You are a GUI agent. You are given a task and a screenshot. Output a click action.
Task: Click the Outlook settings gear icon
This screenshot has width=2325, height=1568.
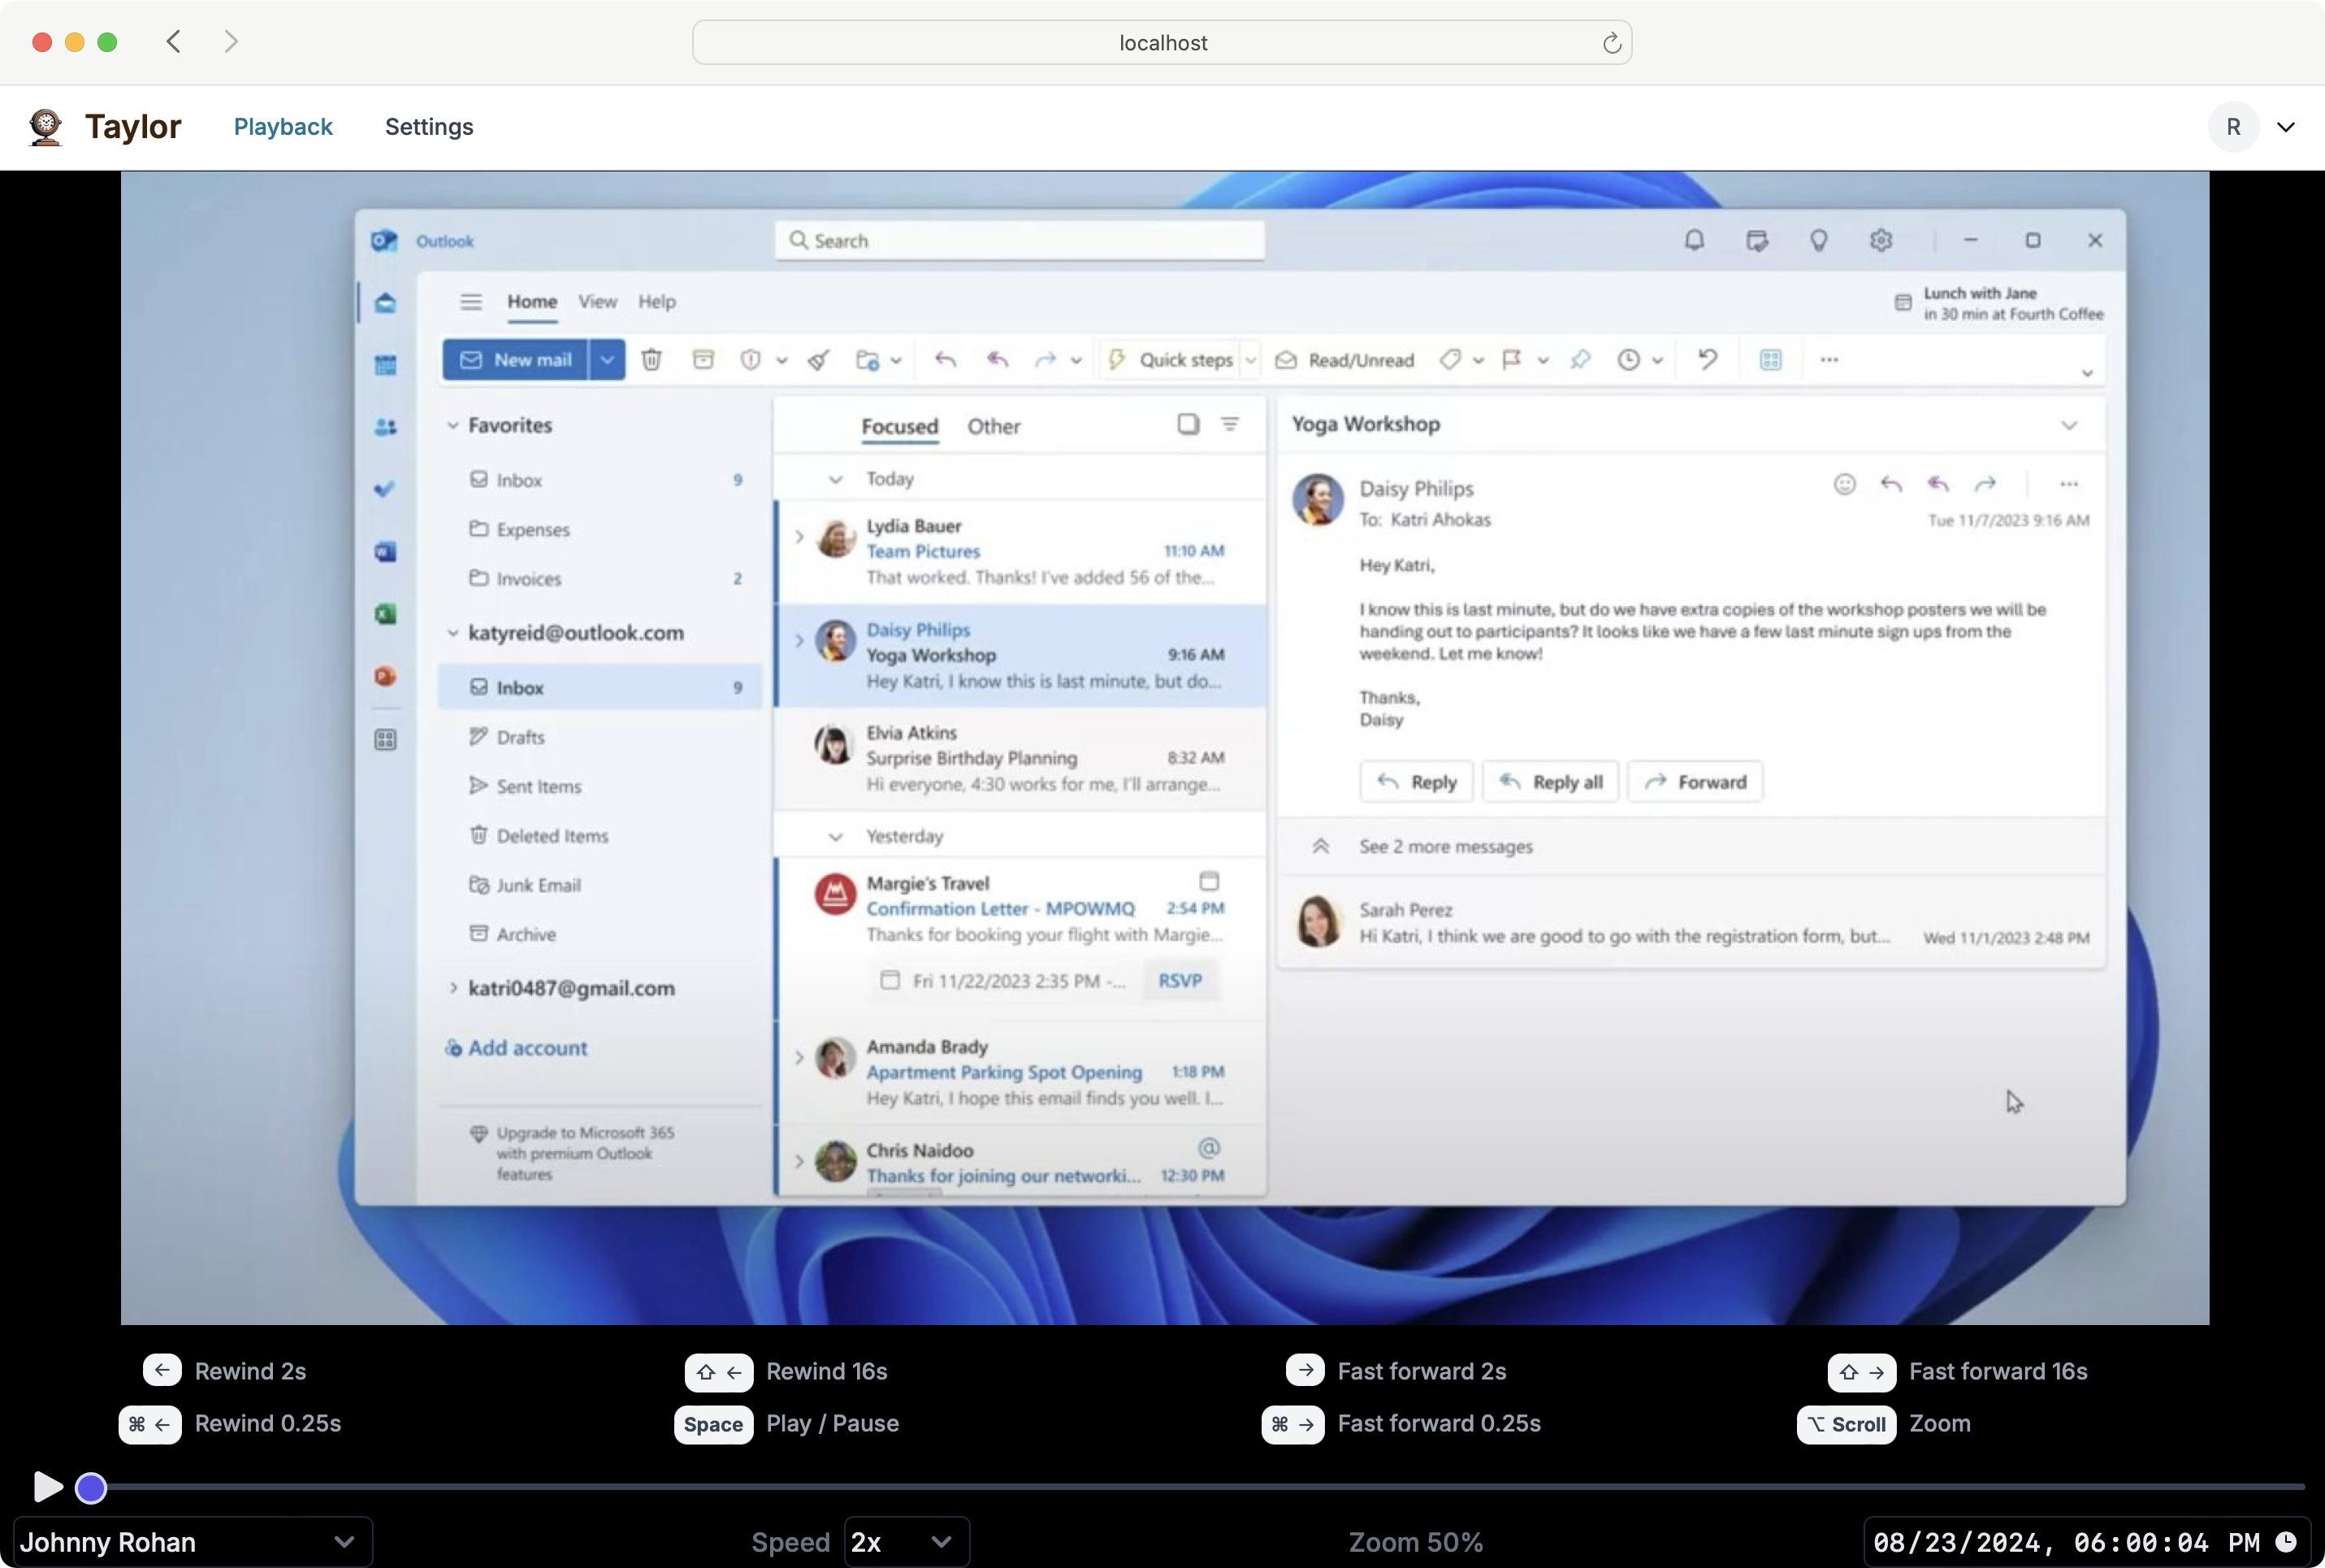[1881, 241]
